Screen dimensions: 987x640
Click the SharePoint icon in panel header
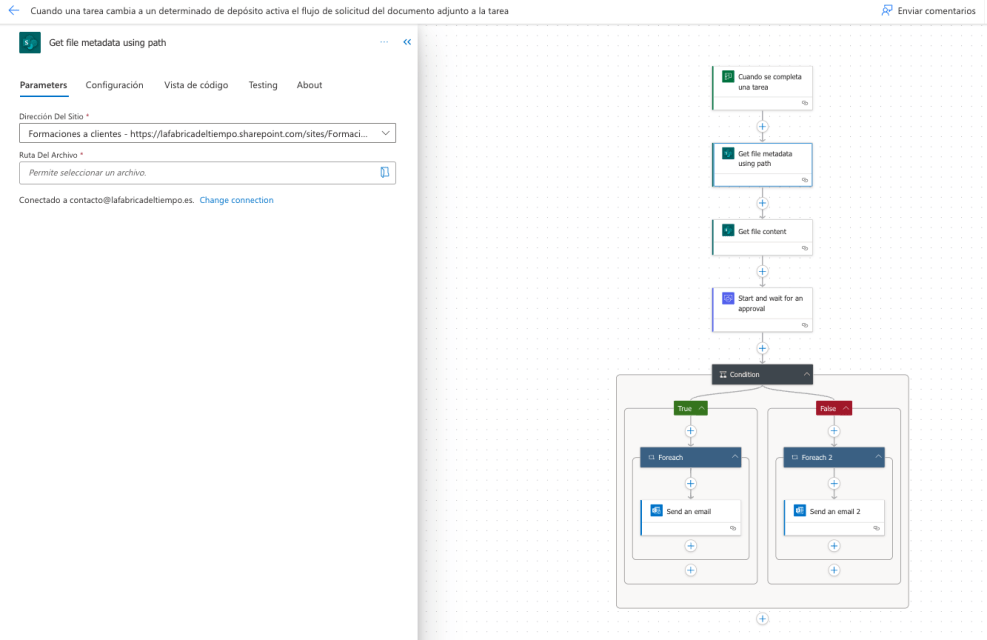pyautogui.click(x=30, y=43)
